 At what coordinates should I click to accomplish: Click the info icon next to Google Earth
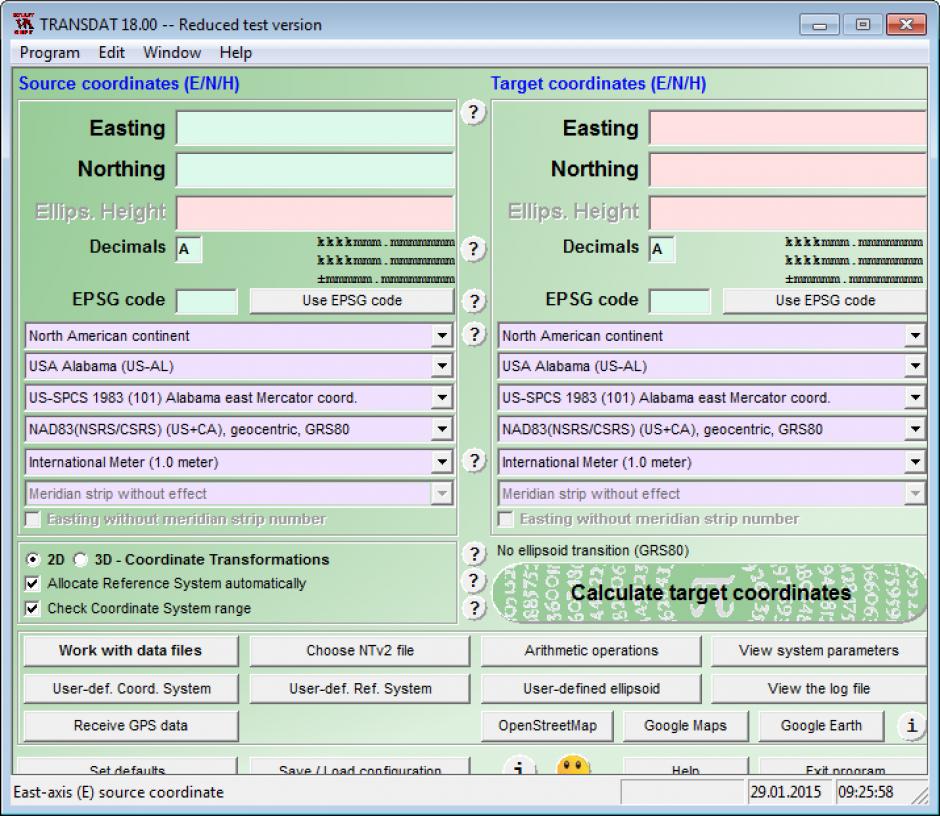pos(911,726)
